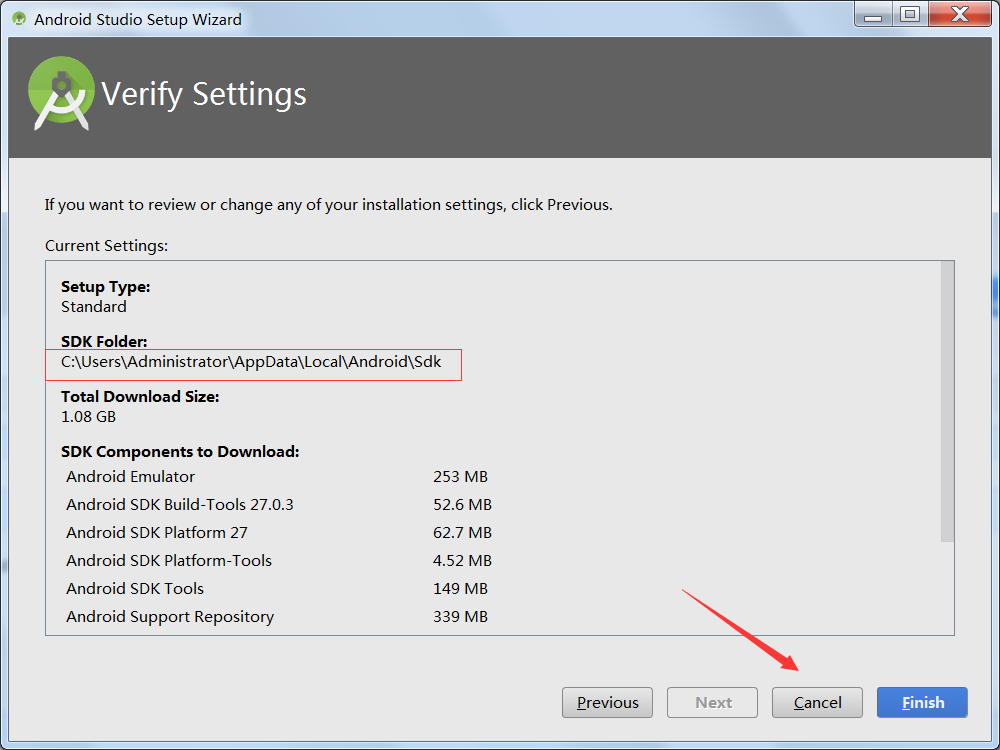Click the 'SDK Folder:' heading
Viewport: 1000px width, 750px height.
click(104, 341)
